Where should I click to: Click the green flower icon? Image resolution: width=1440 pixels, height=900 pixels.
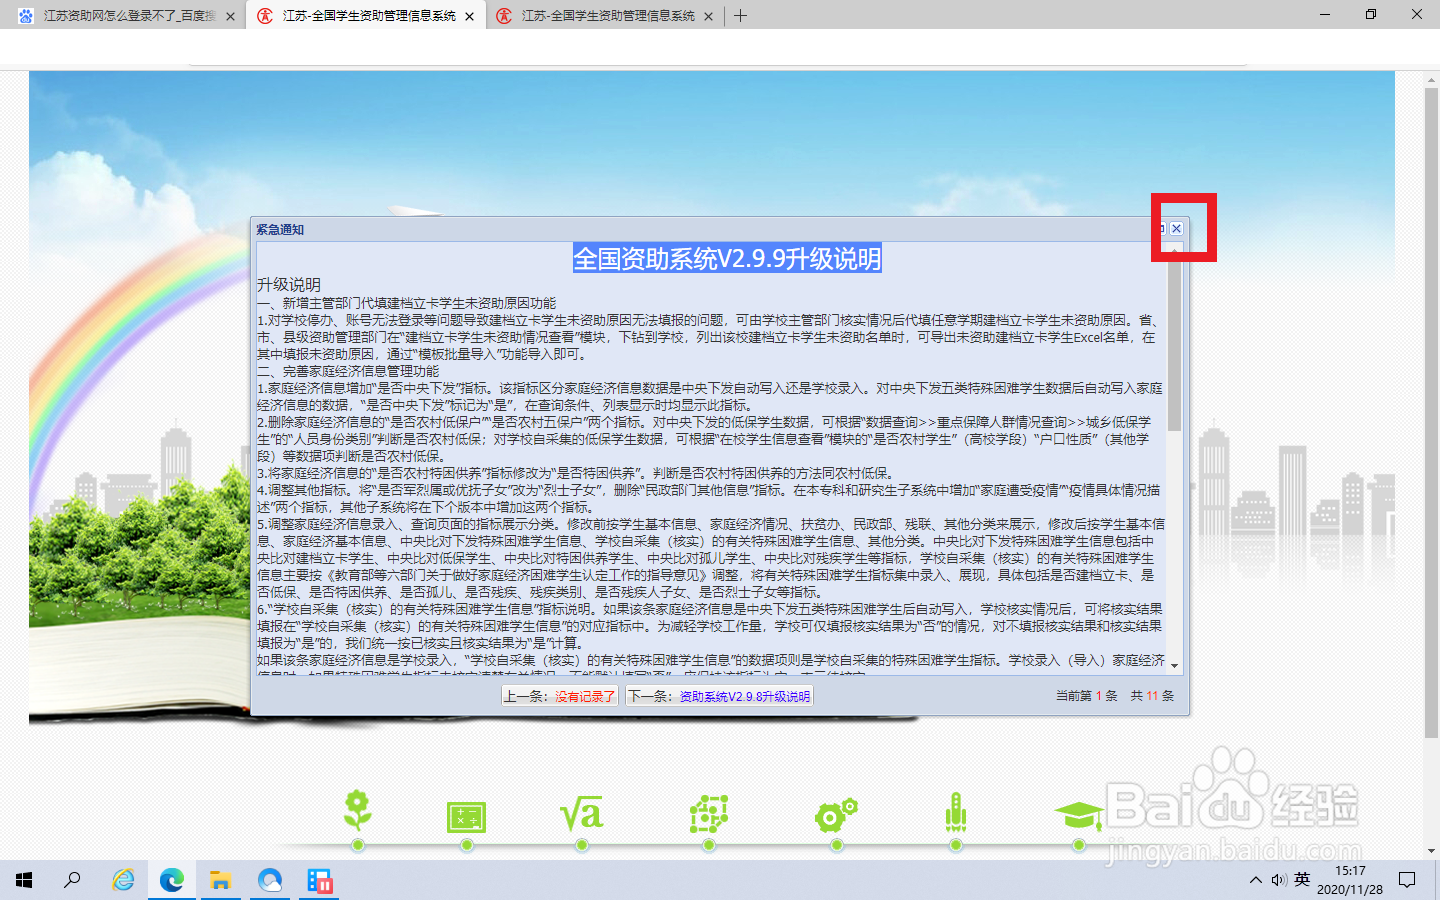[x=358, y=809]
